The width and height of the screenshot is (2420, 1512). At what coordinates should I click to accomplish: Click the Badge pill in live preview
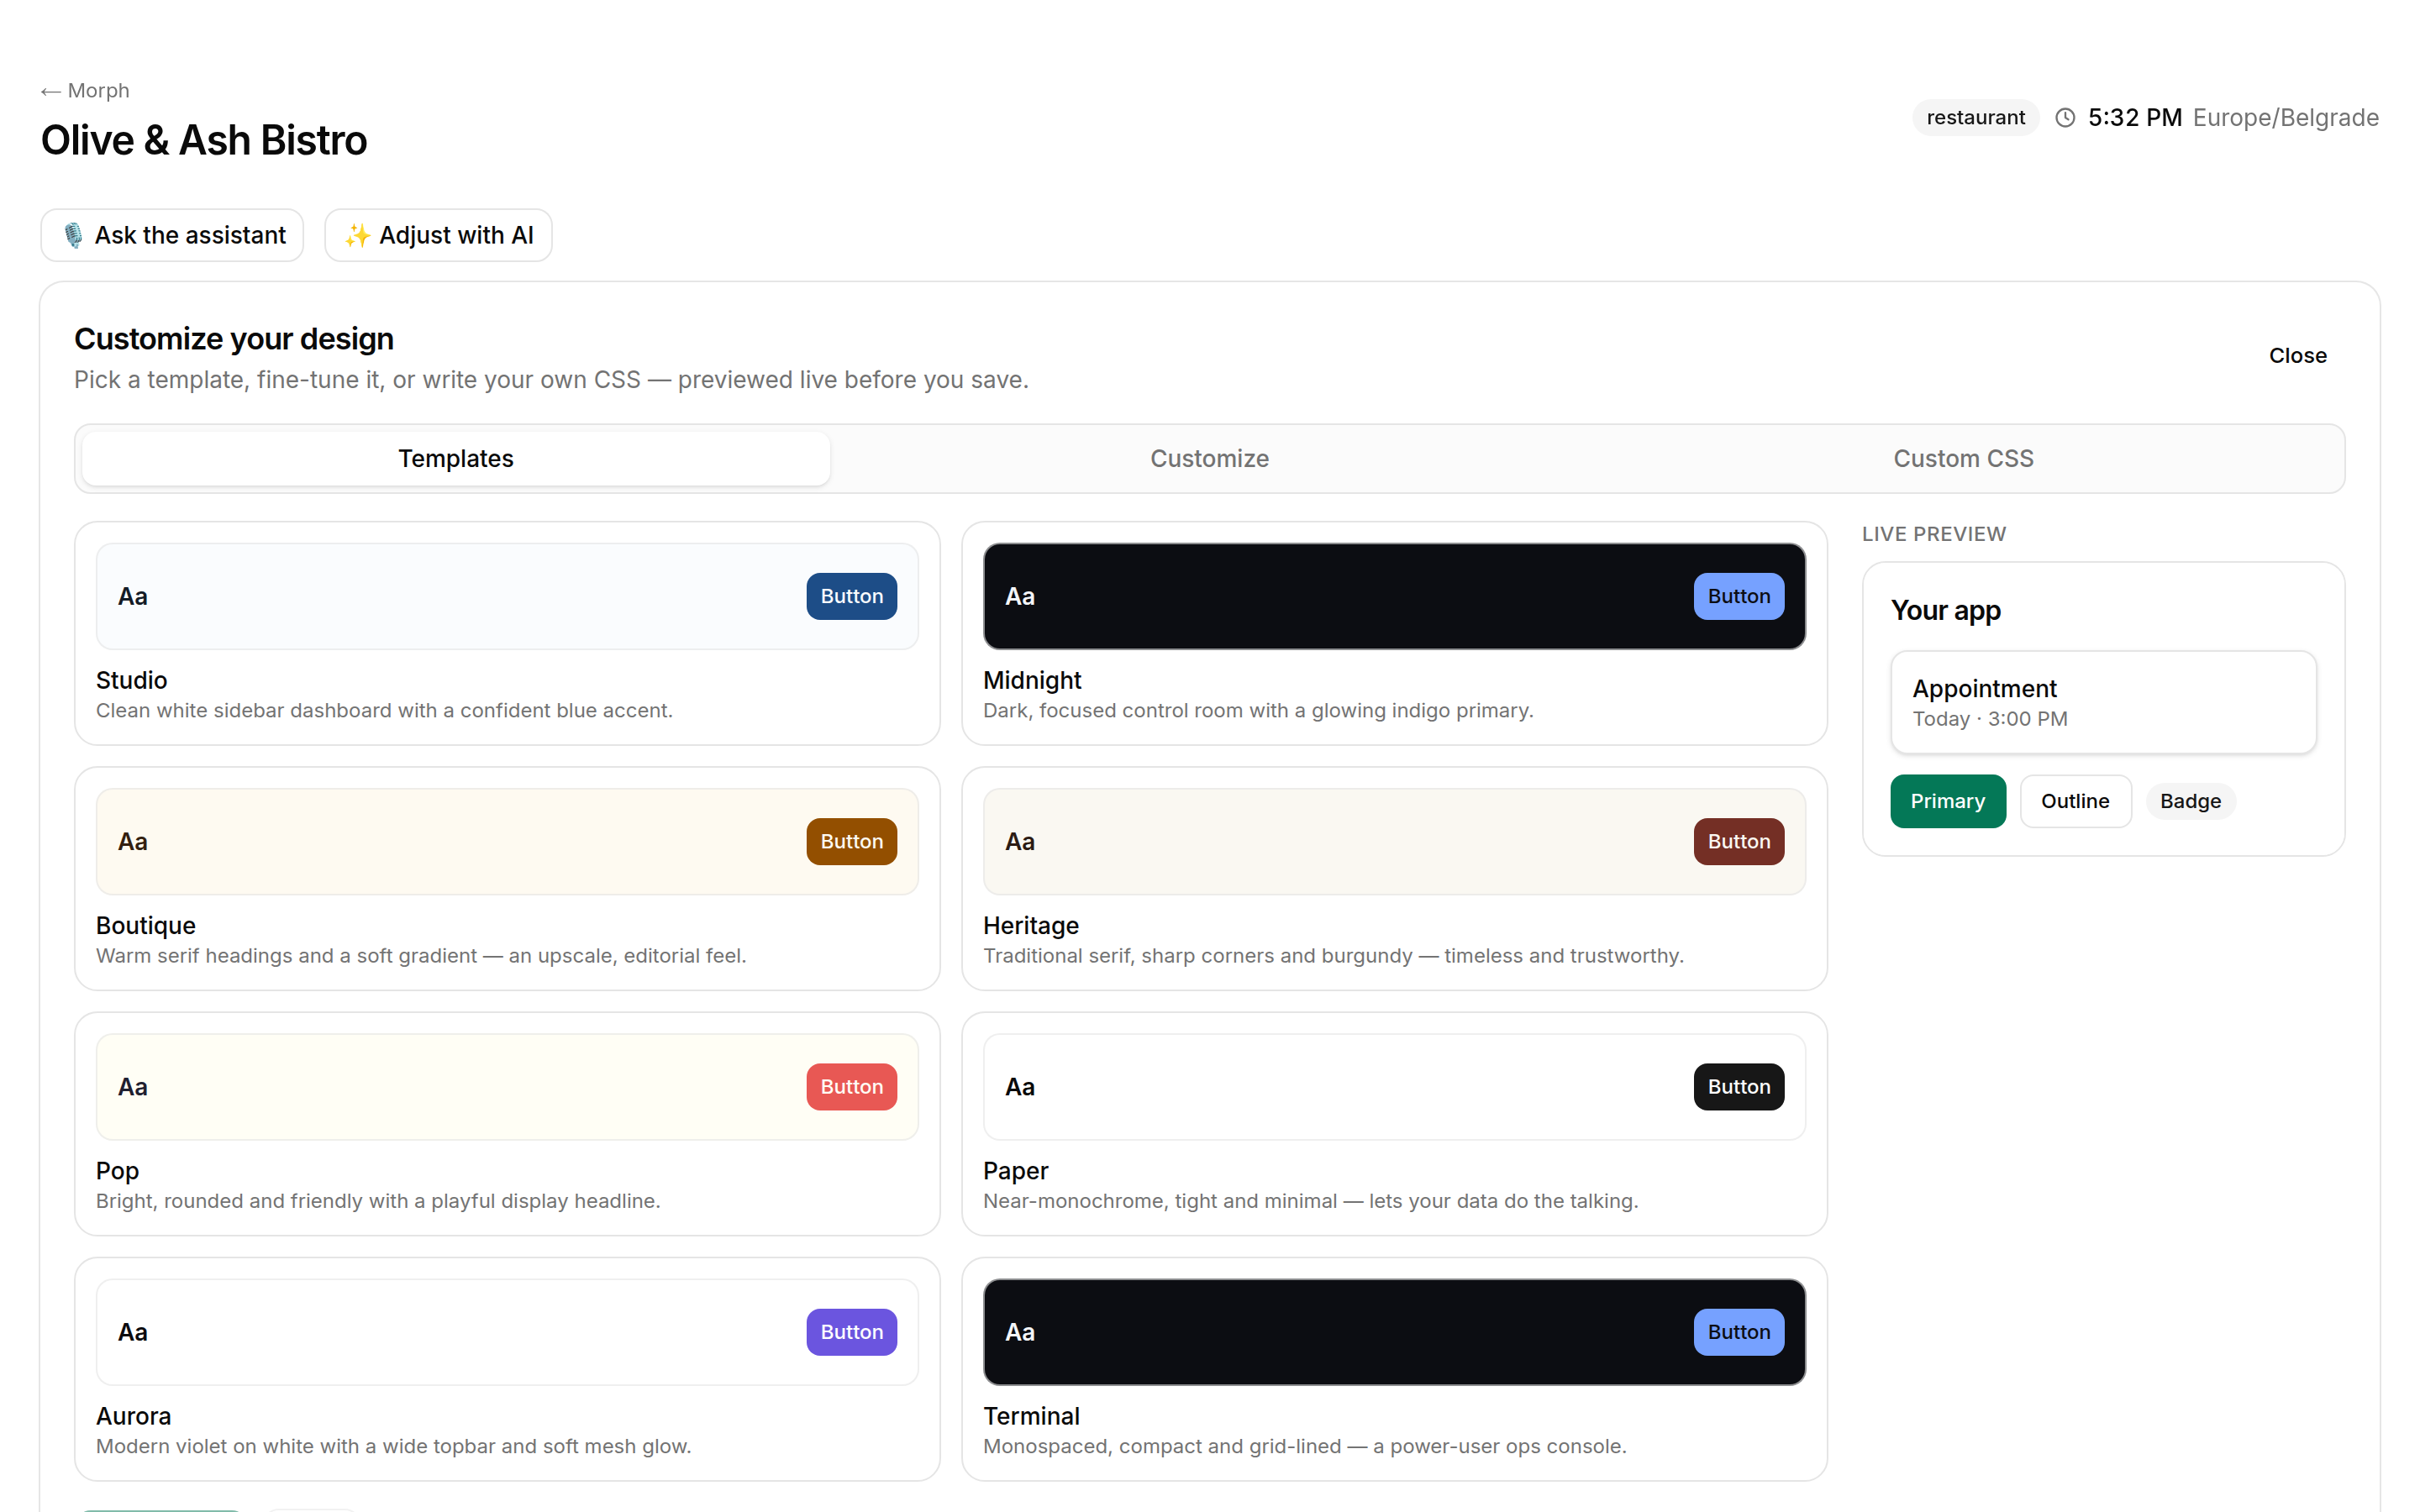click(2190, 801)
